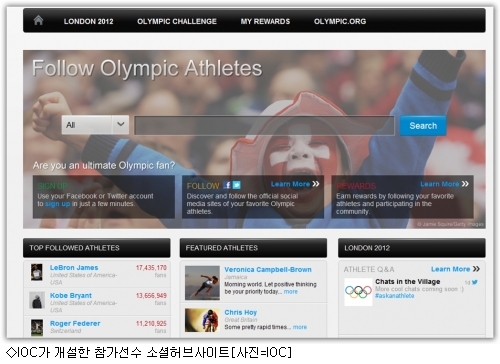Select 'Are you an ultimate Olympic fan?' text
This screenshot has width=500, height=364.
click(x=104, y=165)
